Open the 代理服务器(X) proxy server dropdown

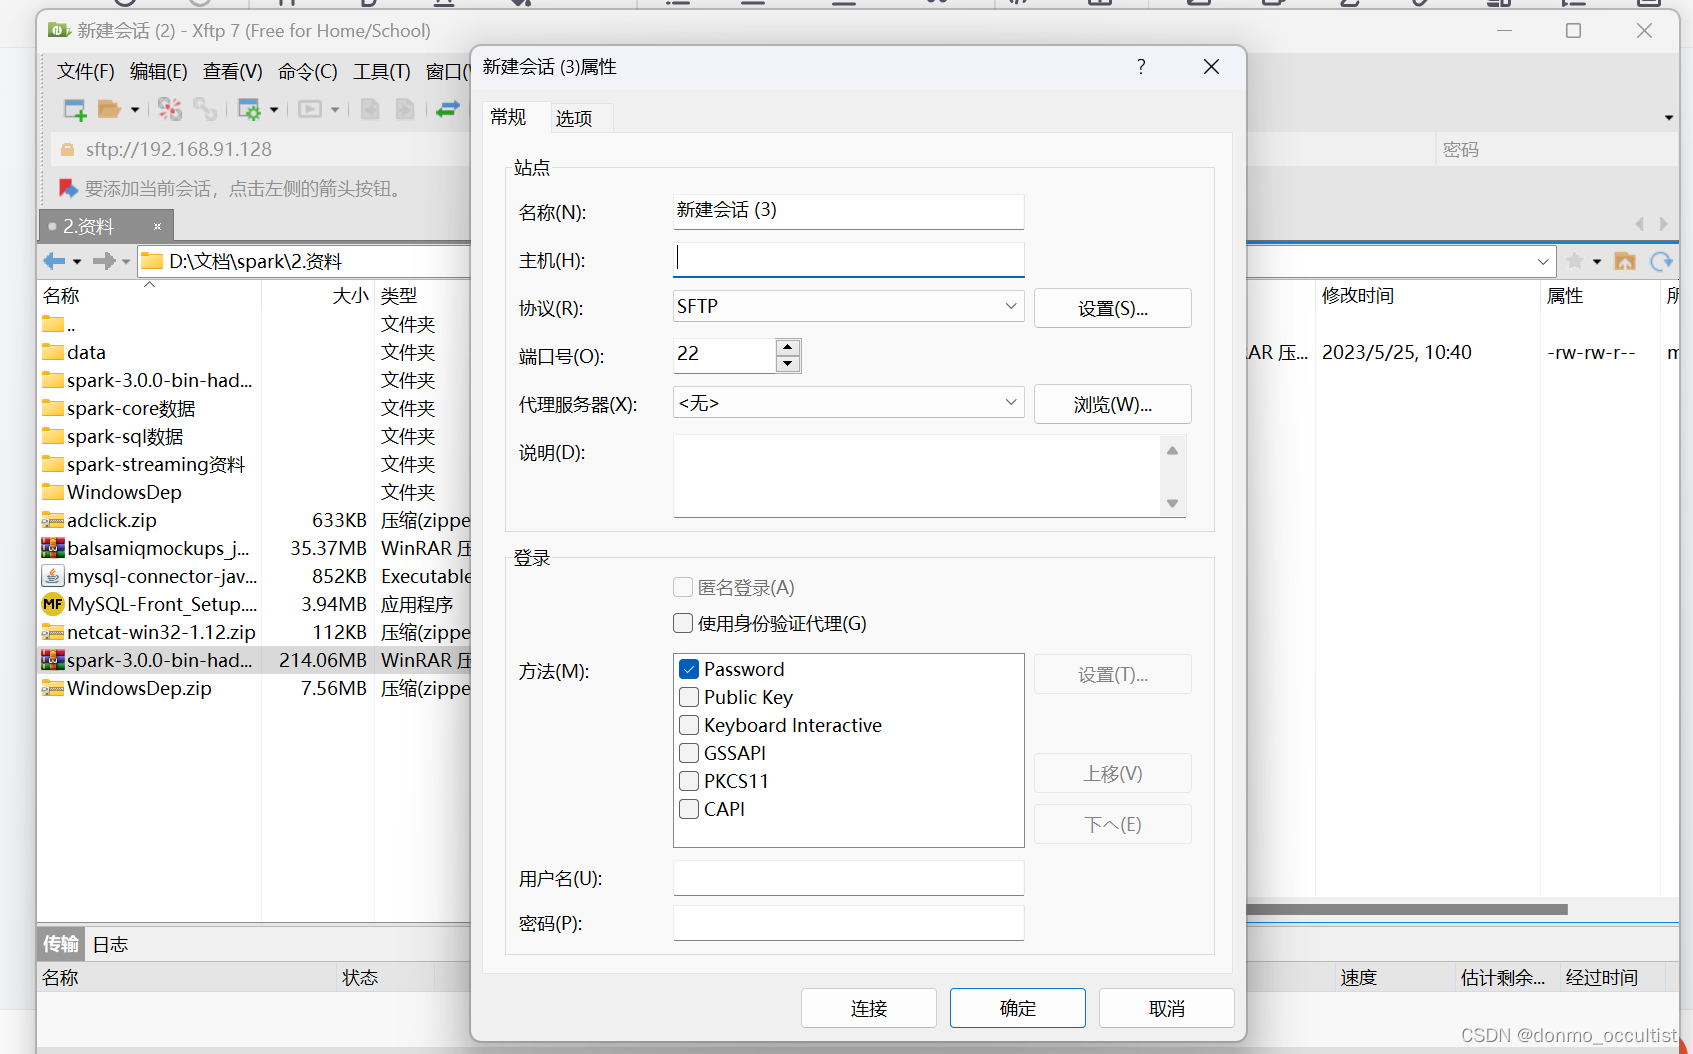[x=1010, y=402]
